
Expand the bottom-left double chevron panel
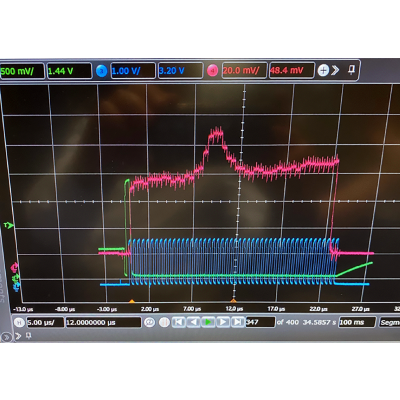tap(6, 337)
